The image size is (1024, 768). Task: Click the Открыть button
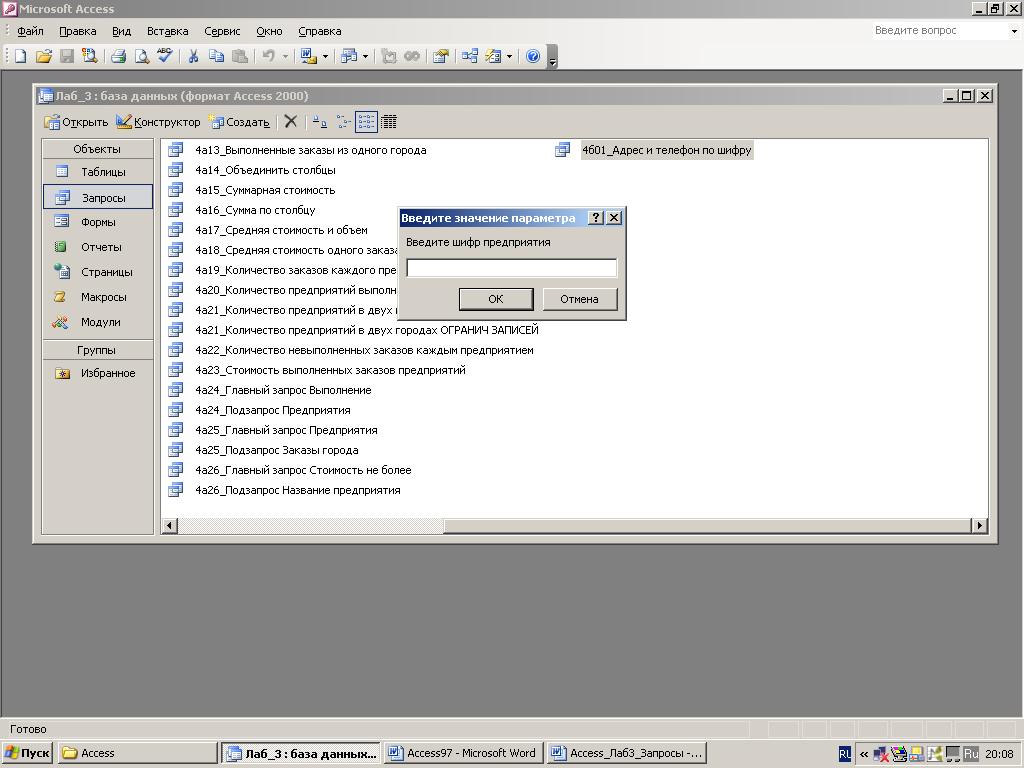click(x=76, y=122)
